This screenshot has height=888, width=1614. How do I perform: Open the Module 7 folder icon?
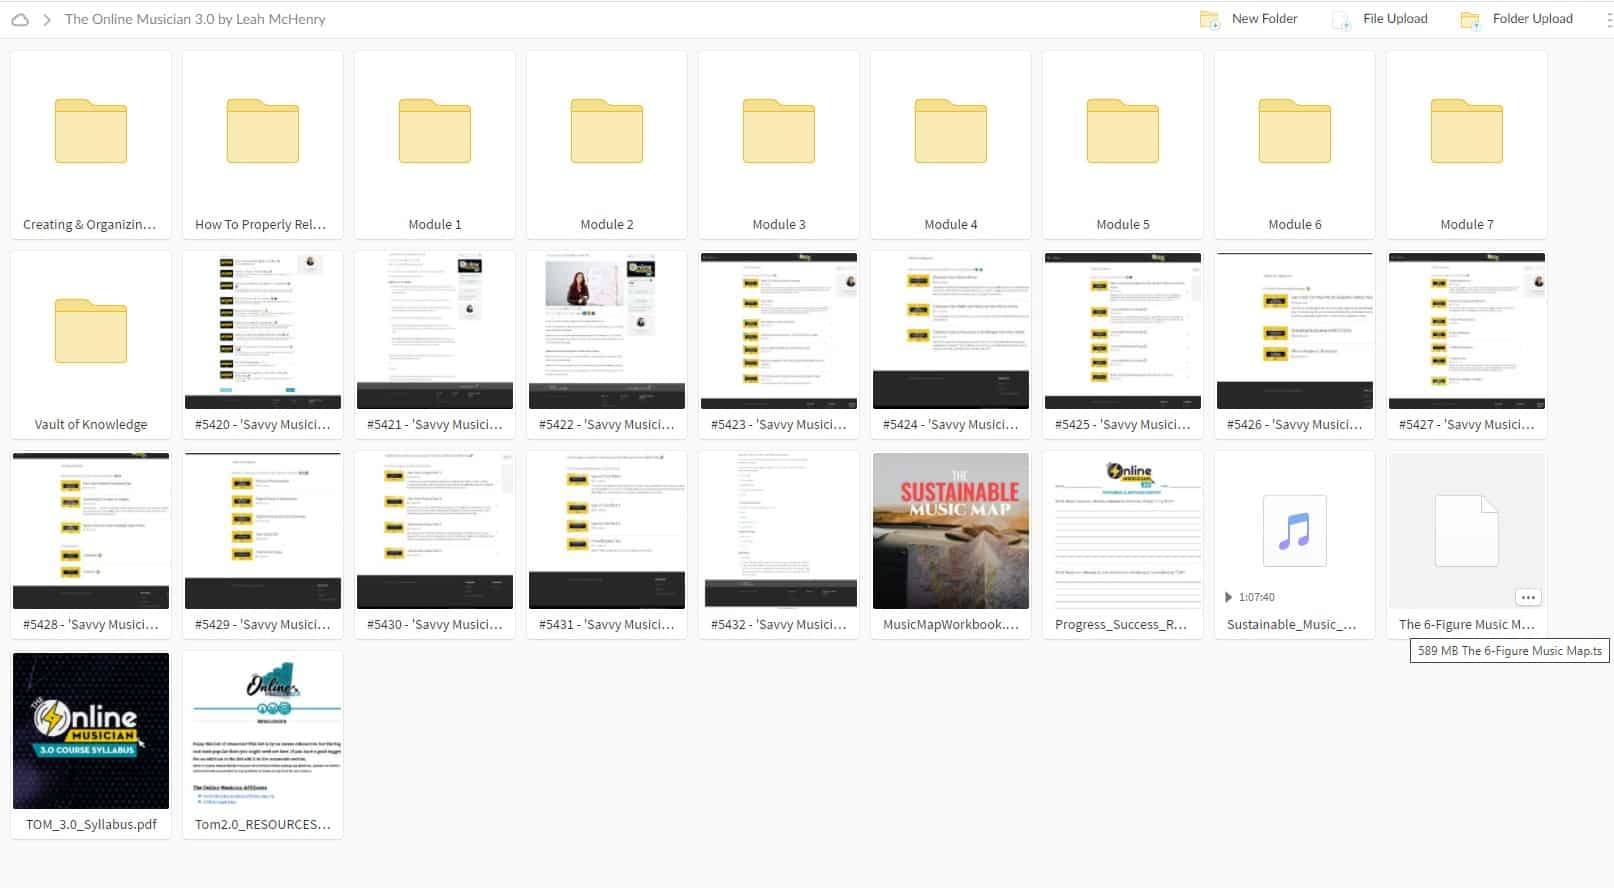coord(1466,131)
